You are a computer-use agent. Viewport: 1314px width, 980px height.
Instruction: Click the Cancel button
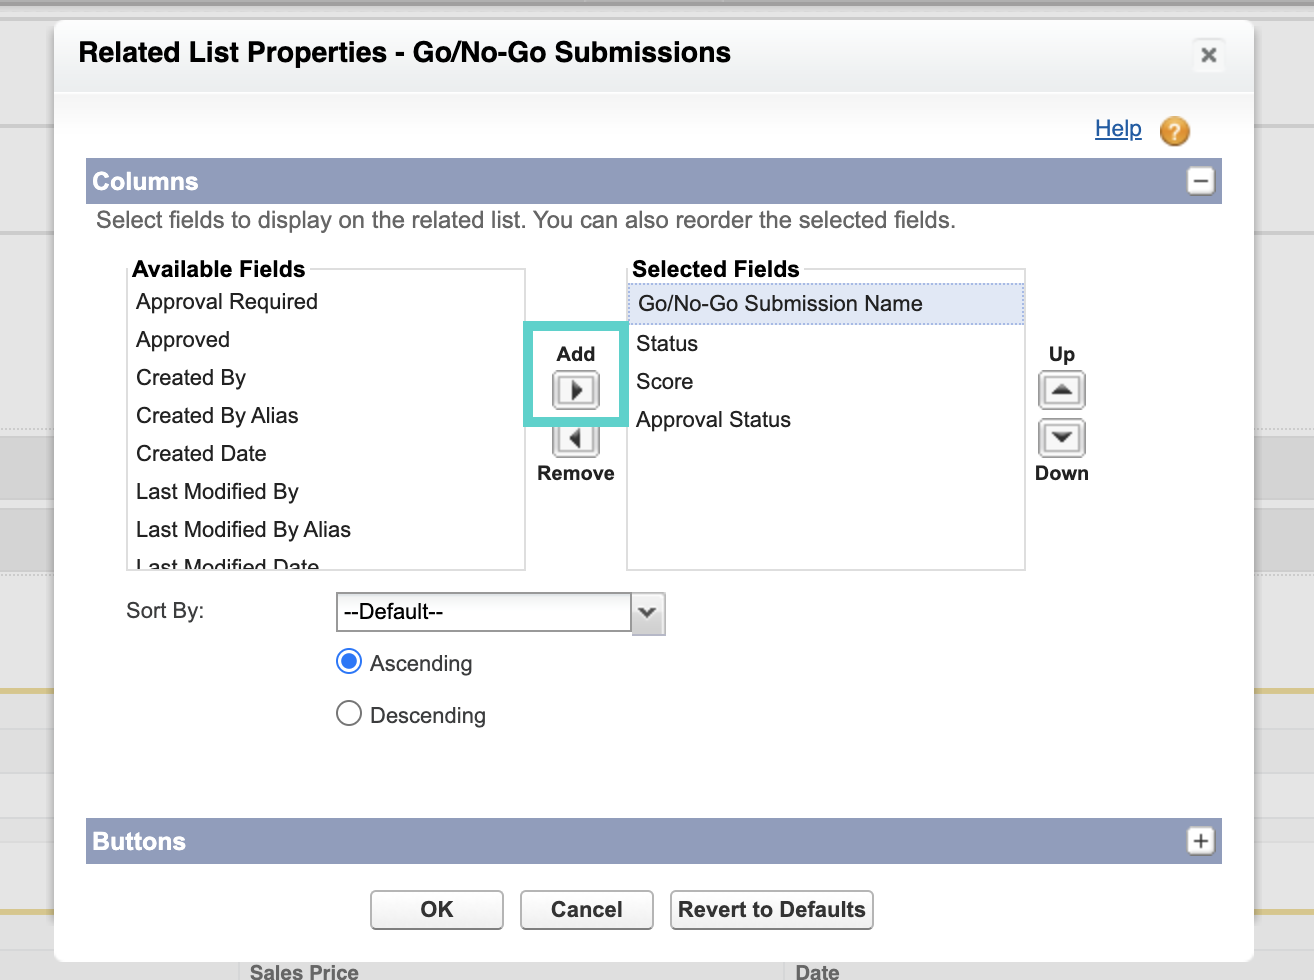coord(587,910)
